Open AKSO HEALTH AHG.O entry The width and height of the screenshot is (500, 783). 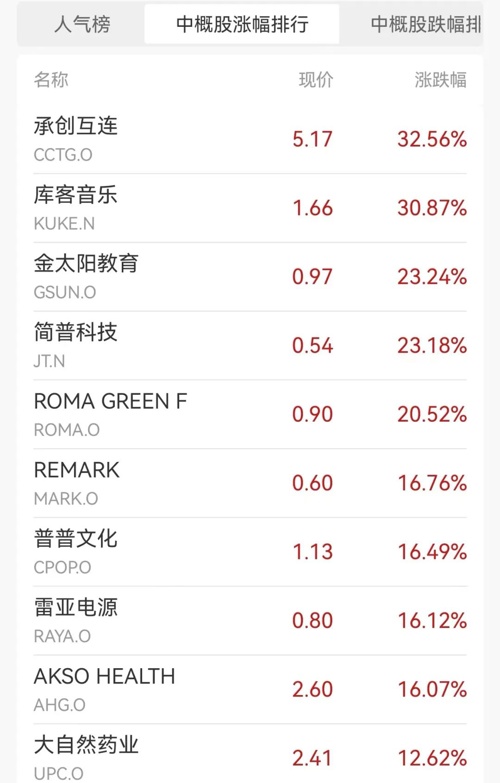coord(250,690)
